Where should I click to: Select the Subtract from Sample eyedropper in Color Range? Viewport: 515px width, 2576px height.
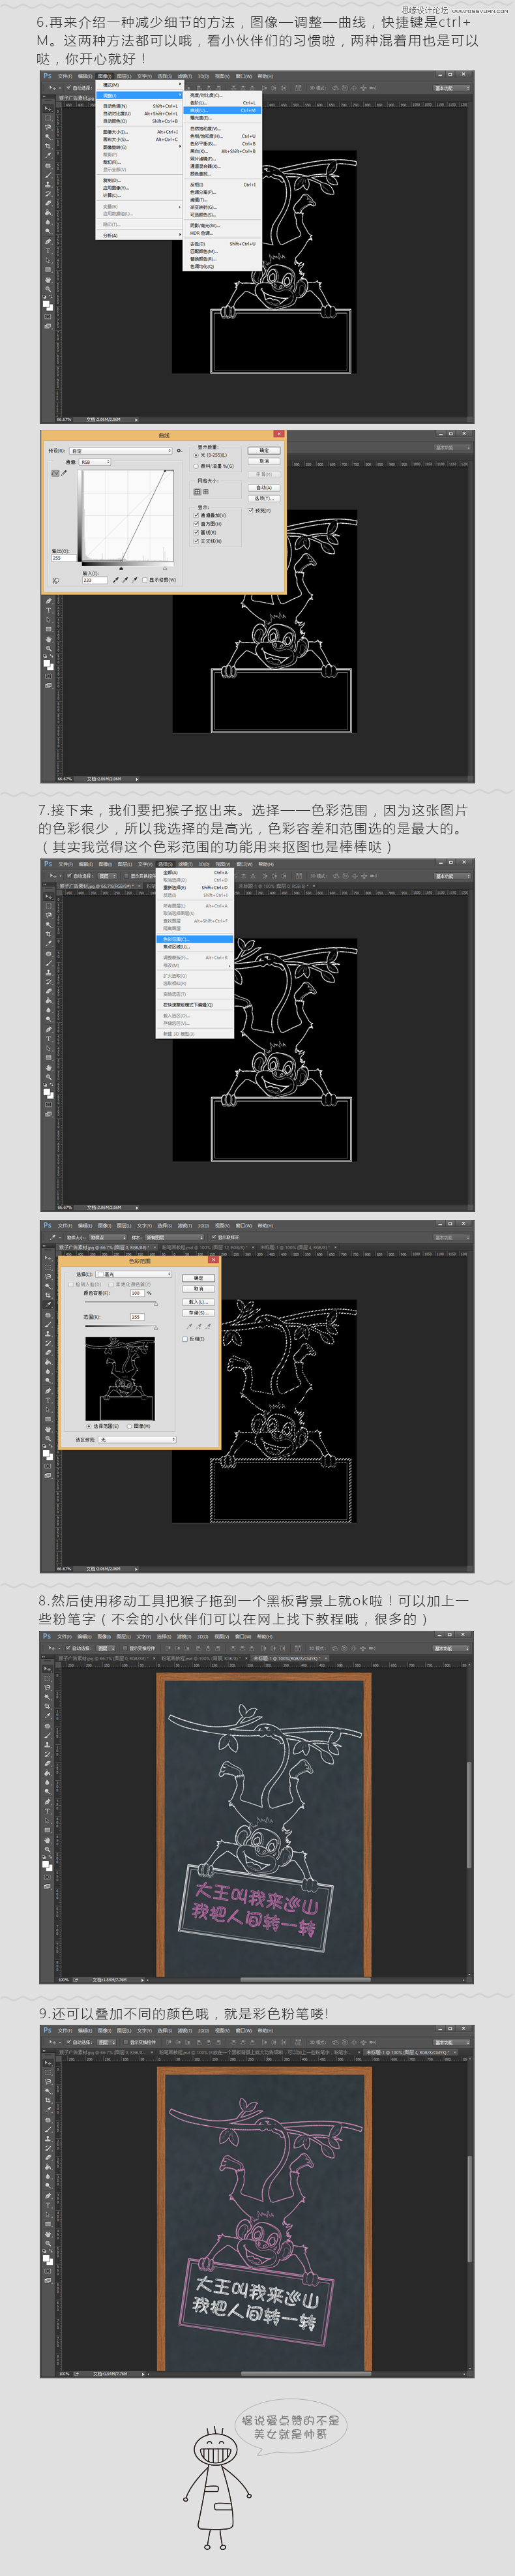(208, 1326)
